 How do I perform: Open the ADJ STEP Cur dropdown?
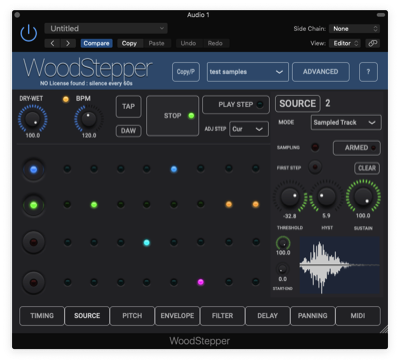pyautogui.click(x=249, y=129)
